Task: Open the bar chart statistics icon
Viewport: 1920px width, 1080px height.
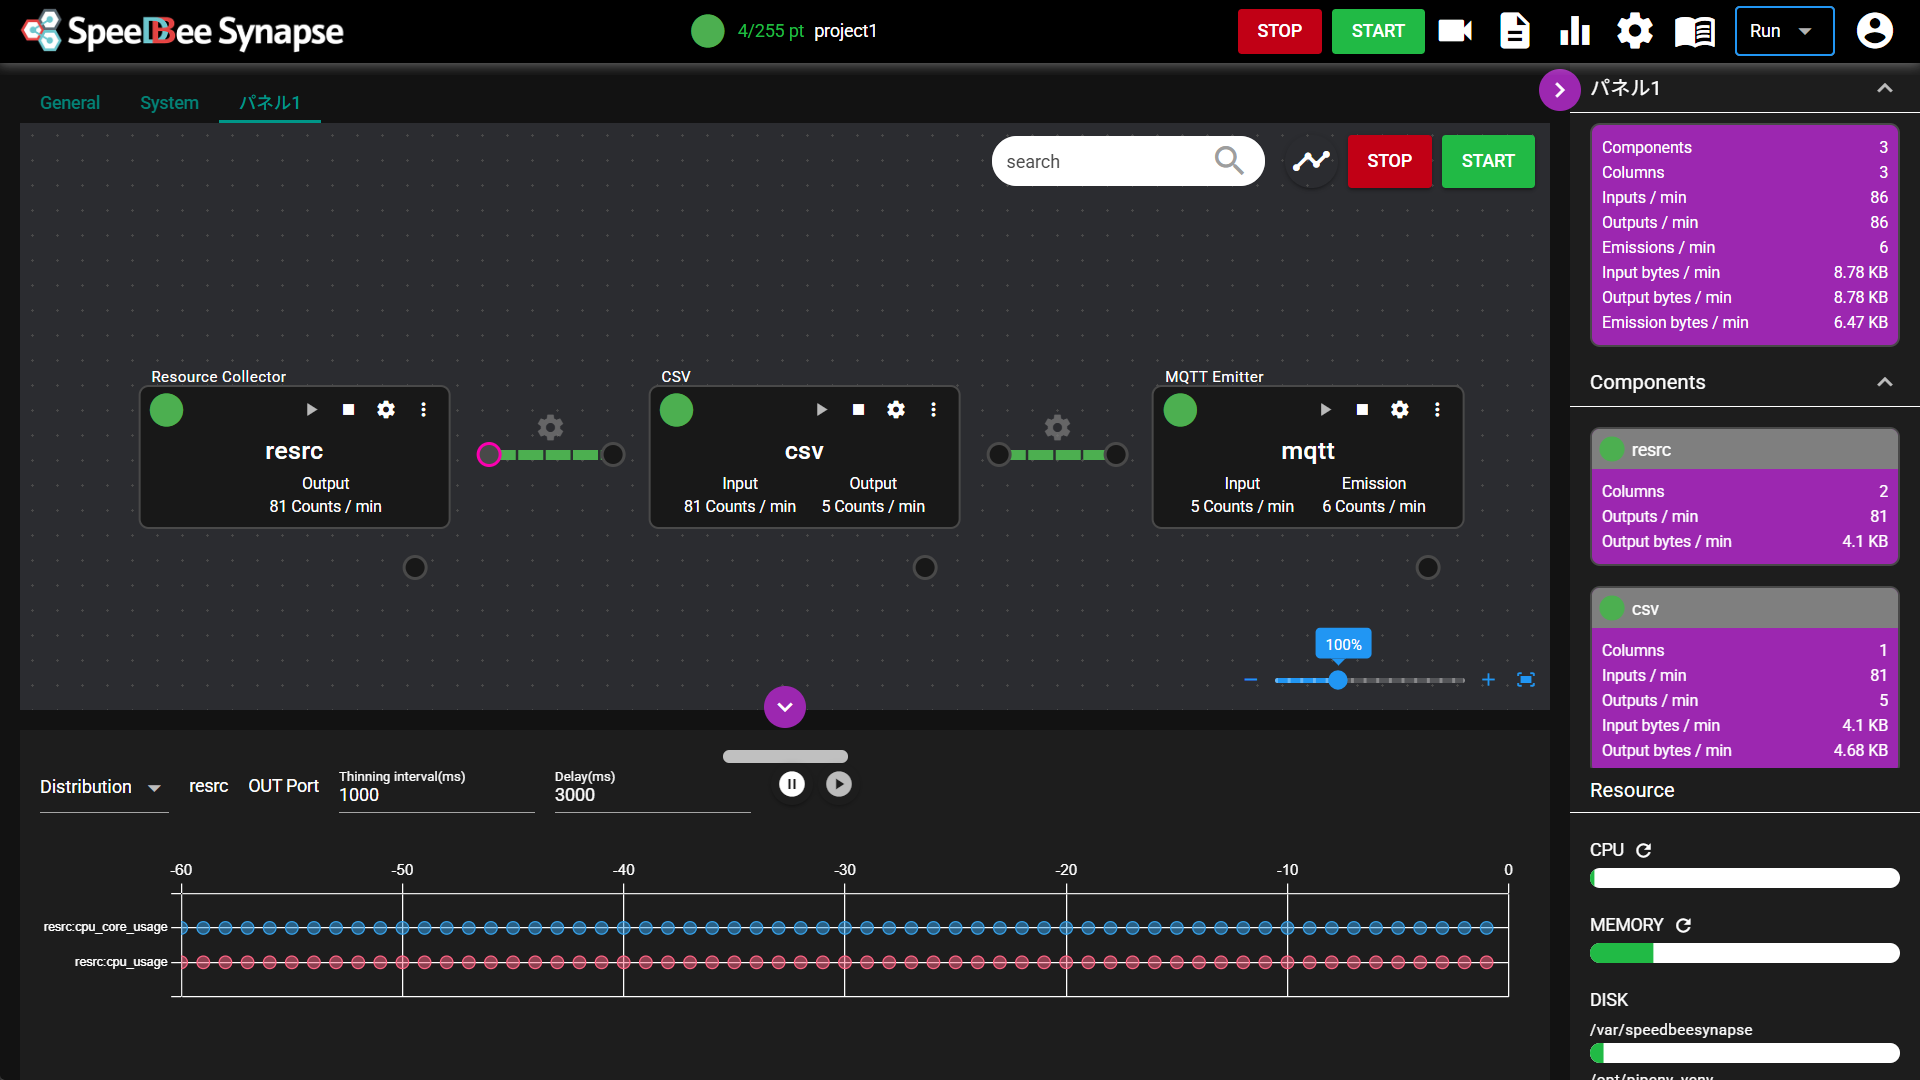Action: [1575, 31]
